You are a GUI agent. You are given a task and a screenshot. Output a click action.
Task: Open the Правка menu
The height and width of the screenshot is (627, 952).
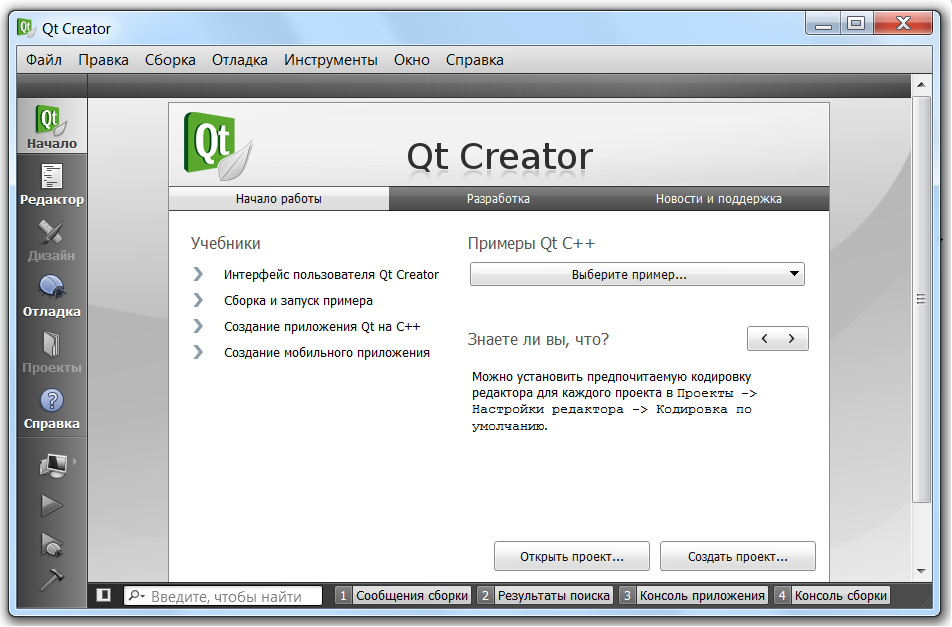tap(103, 60)
